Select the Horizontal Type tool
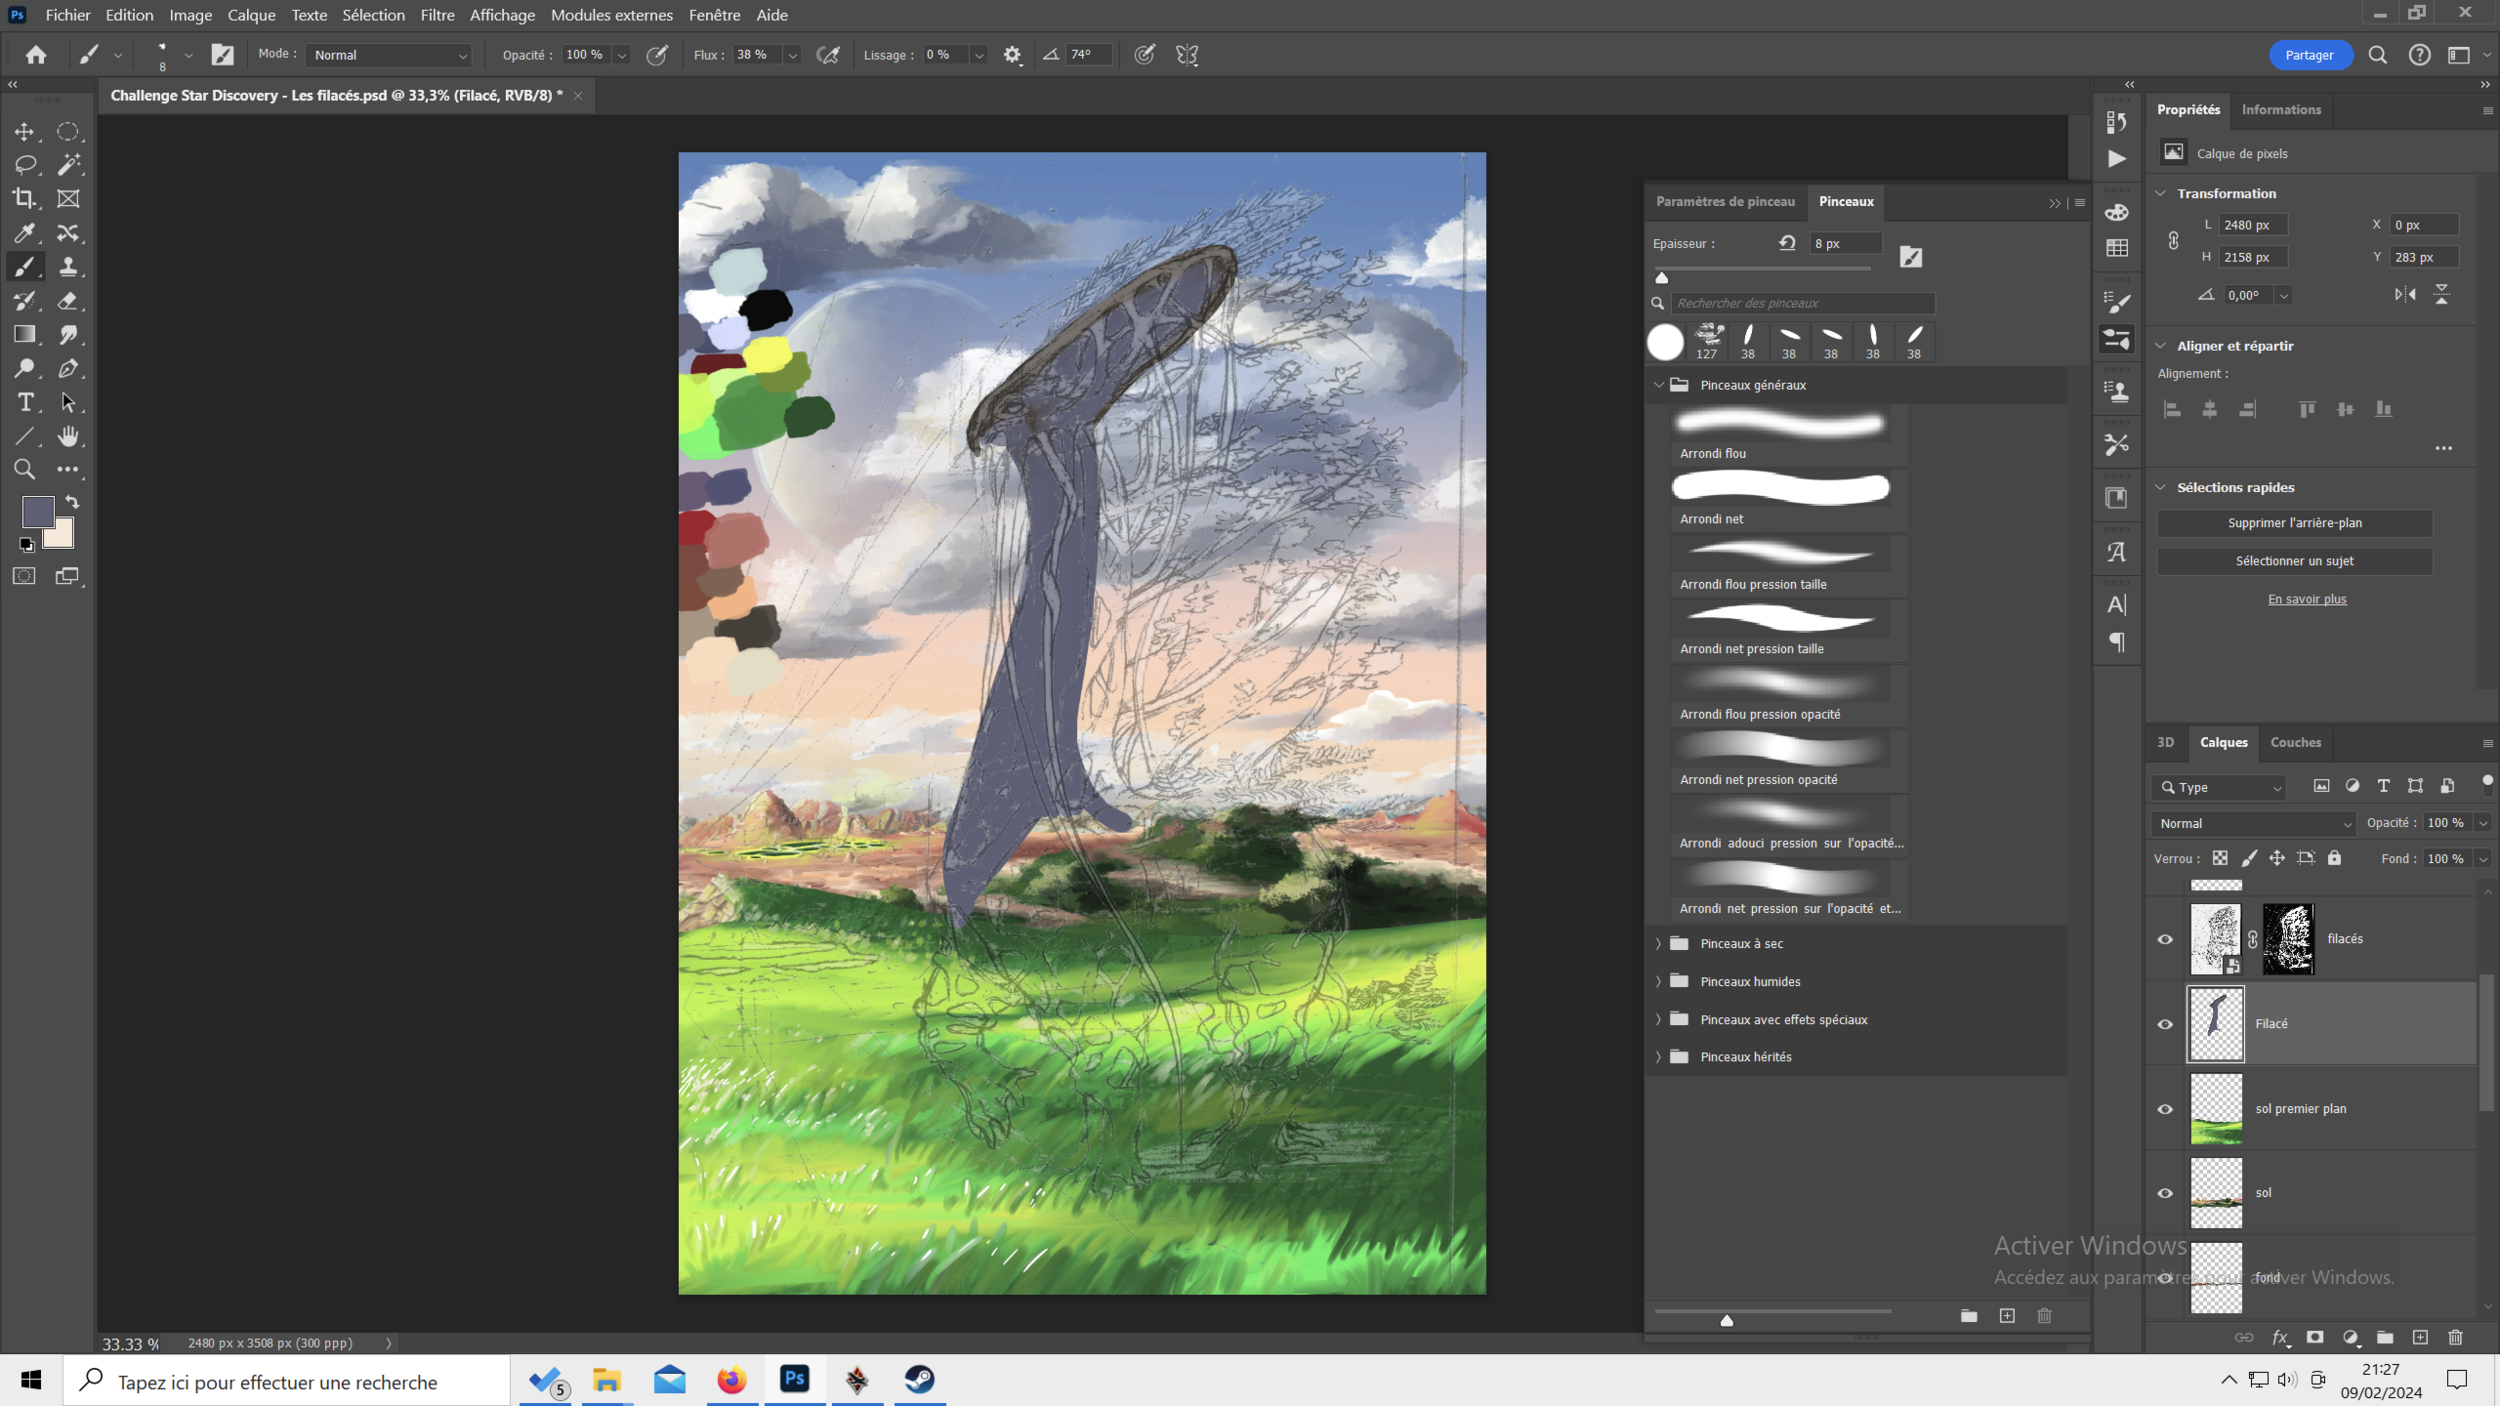The width and height of the screenshot is (2500, 1406). pyautogui.click(x=25, y=403)
